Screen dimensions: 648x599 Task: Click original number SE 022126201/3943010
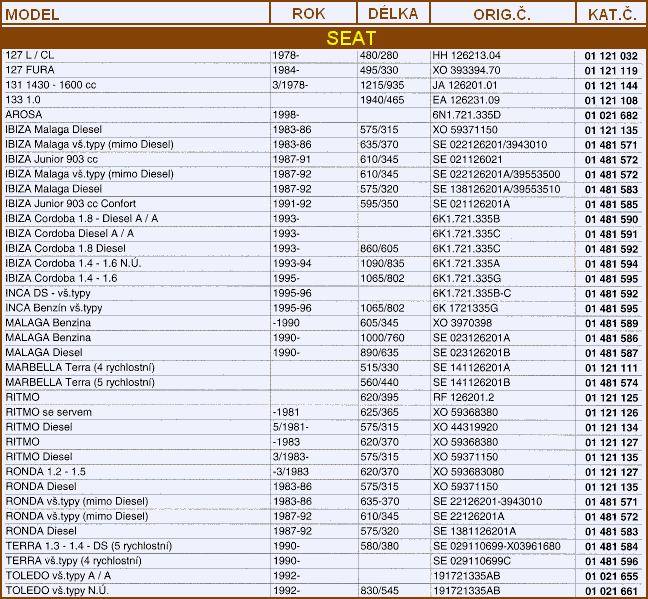coord(490,145)
